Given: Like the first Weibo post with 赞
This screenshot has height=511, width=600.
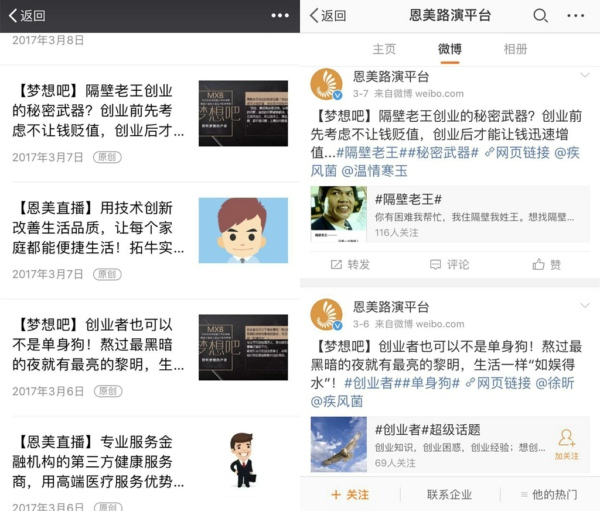Looking at the screenshot, I should click(547, 264).
